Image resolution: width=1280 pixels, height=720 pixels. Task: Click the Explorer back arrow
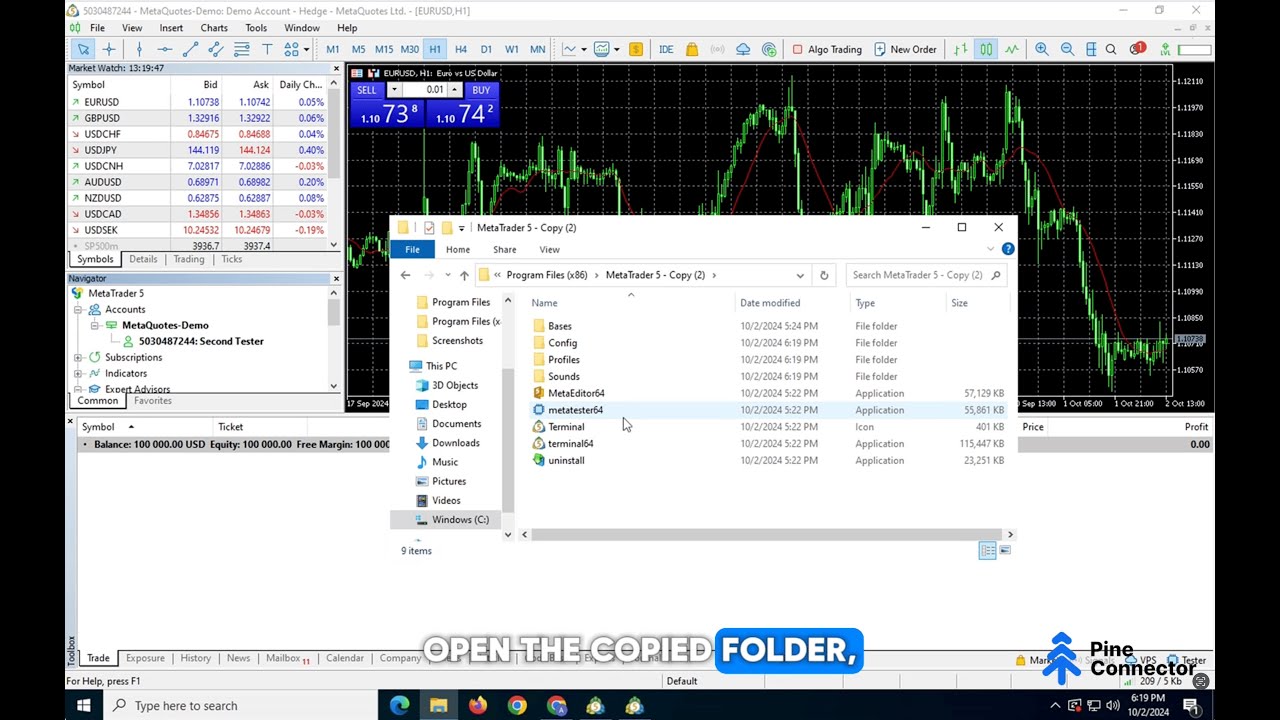click(x=405, y=275)
